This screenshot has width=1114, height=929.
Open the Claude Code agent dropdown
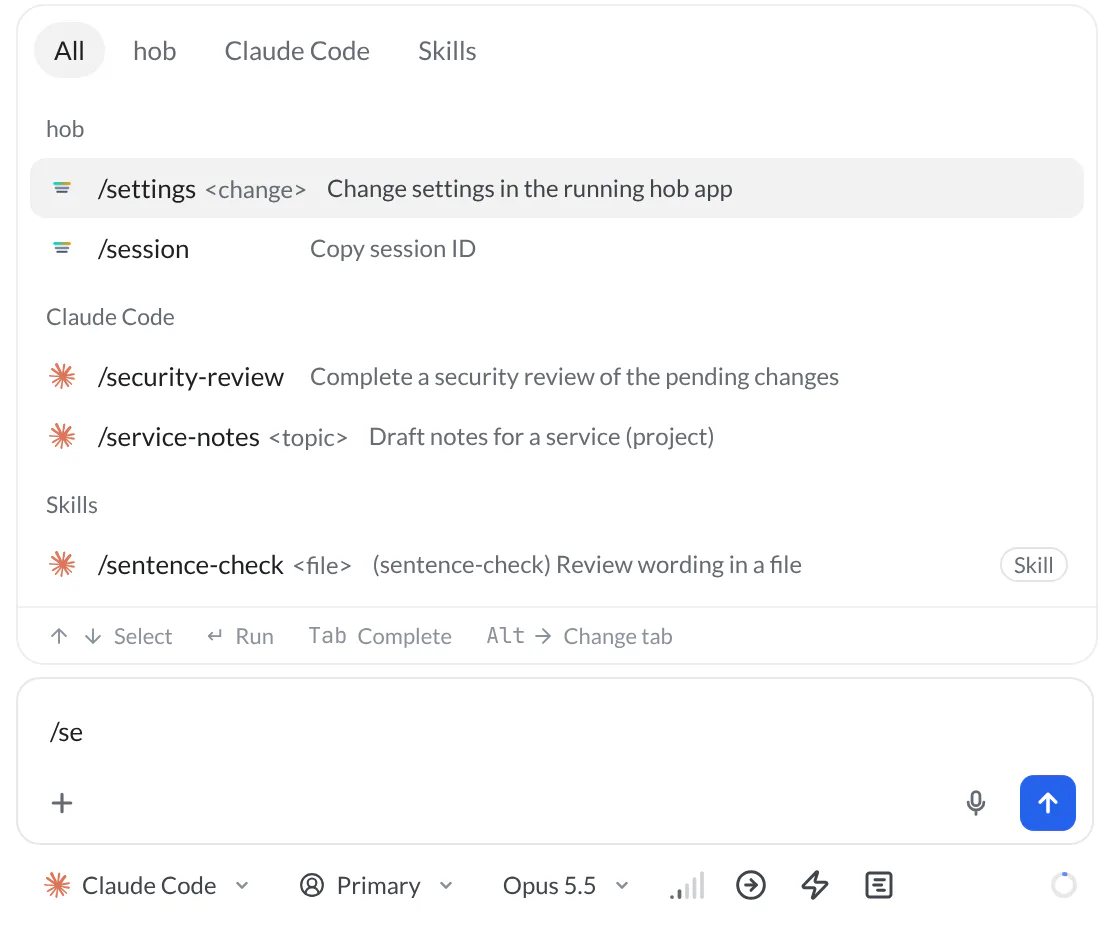[x=146, y=886]
